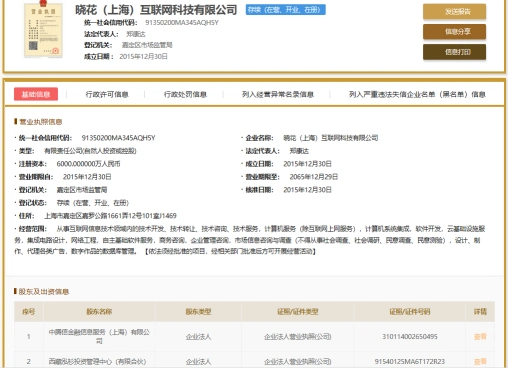This screenshot has width=508, height=369.
Task: Select the 基础信息 tab
Action: coord(36,94)
